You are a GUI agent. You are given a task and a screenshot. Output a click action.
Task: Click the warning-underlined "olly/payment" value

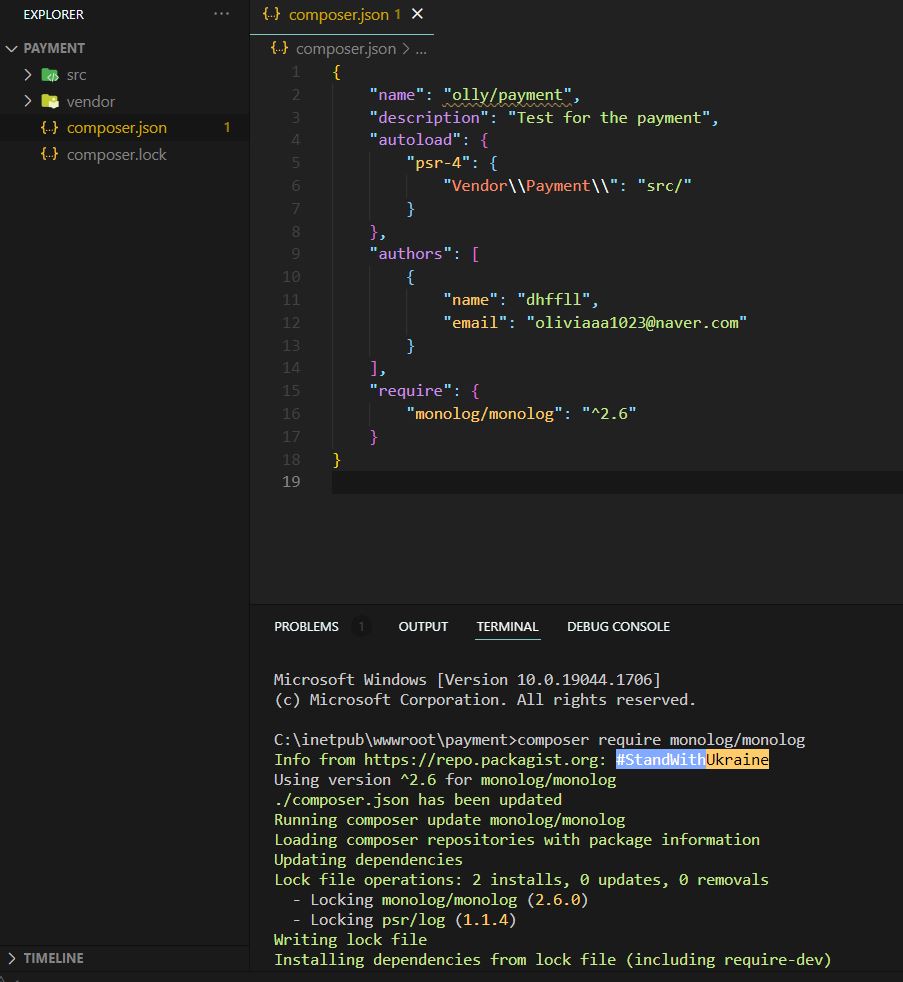click(507, 95)
